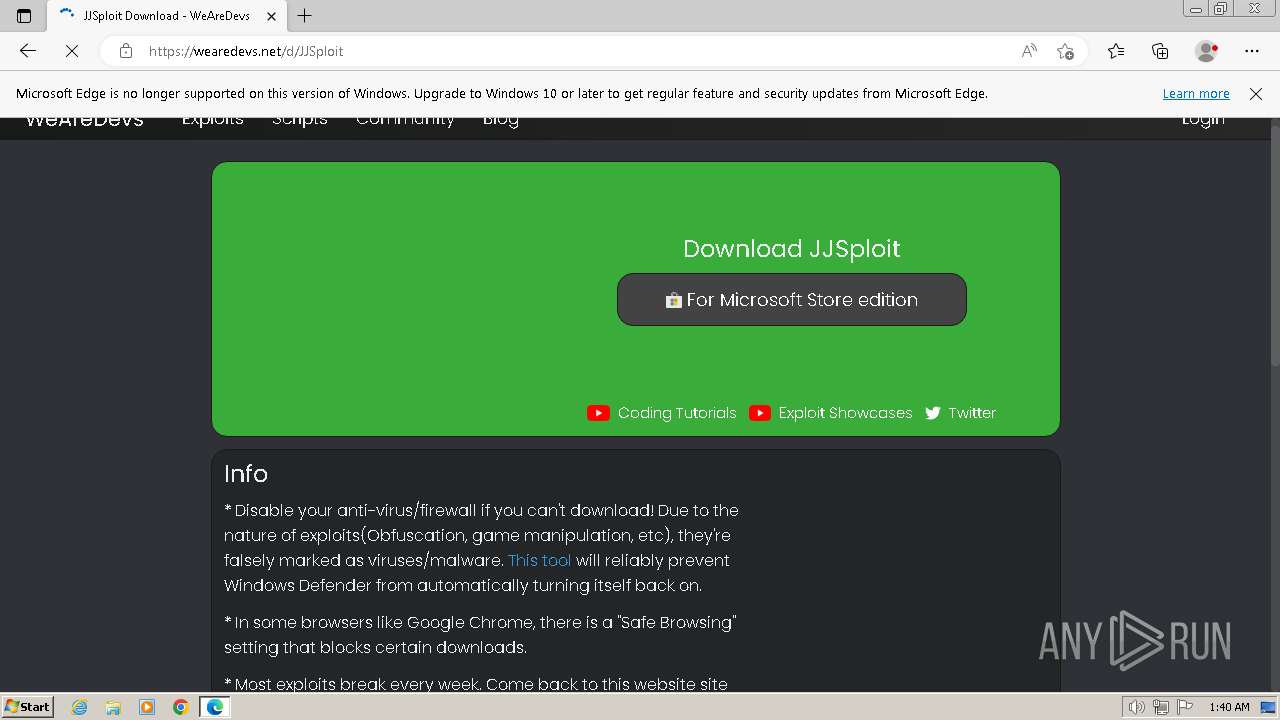This screenshot has width=1280, height=720.
Task: Switch to Microsoft Edge taskbar button
Action: (215, 707)
